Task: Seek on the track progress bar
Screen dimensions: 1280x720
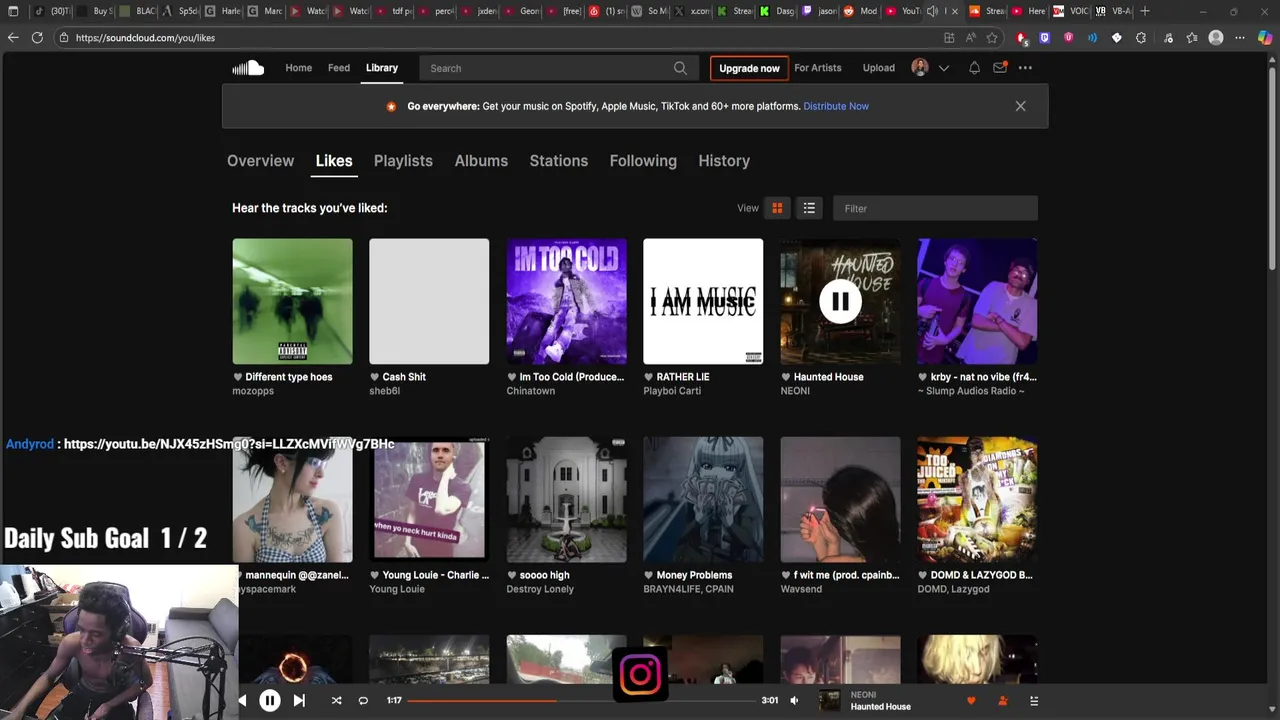Action: [583, 701]
